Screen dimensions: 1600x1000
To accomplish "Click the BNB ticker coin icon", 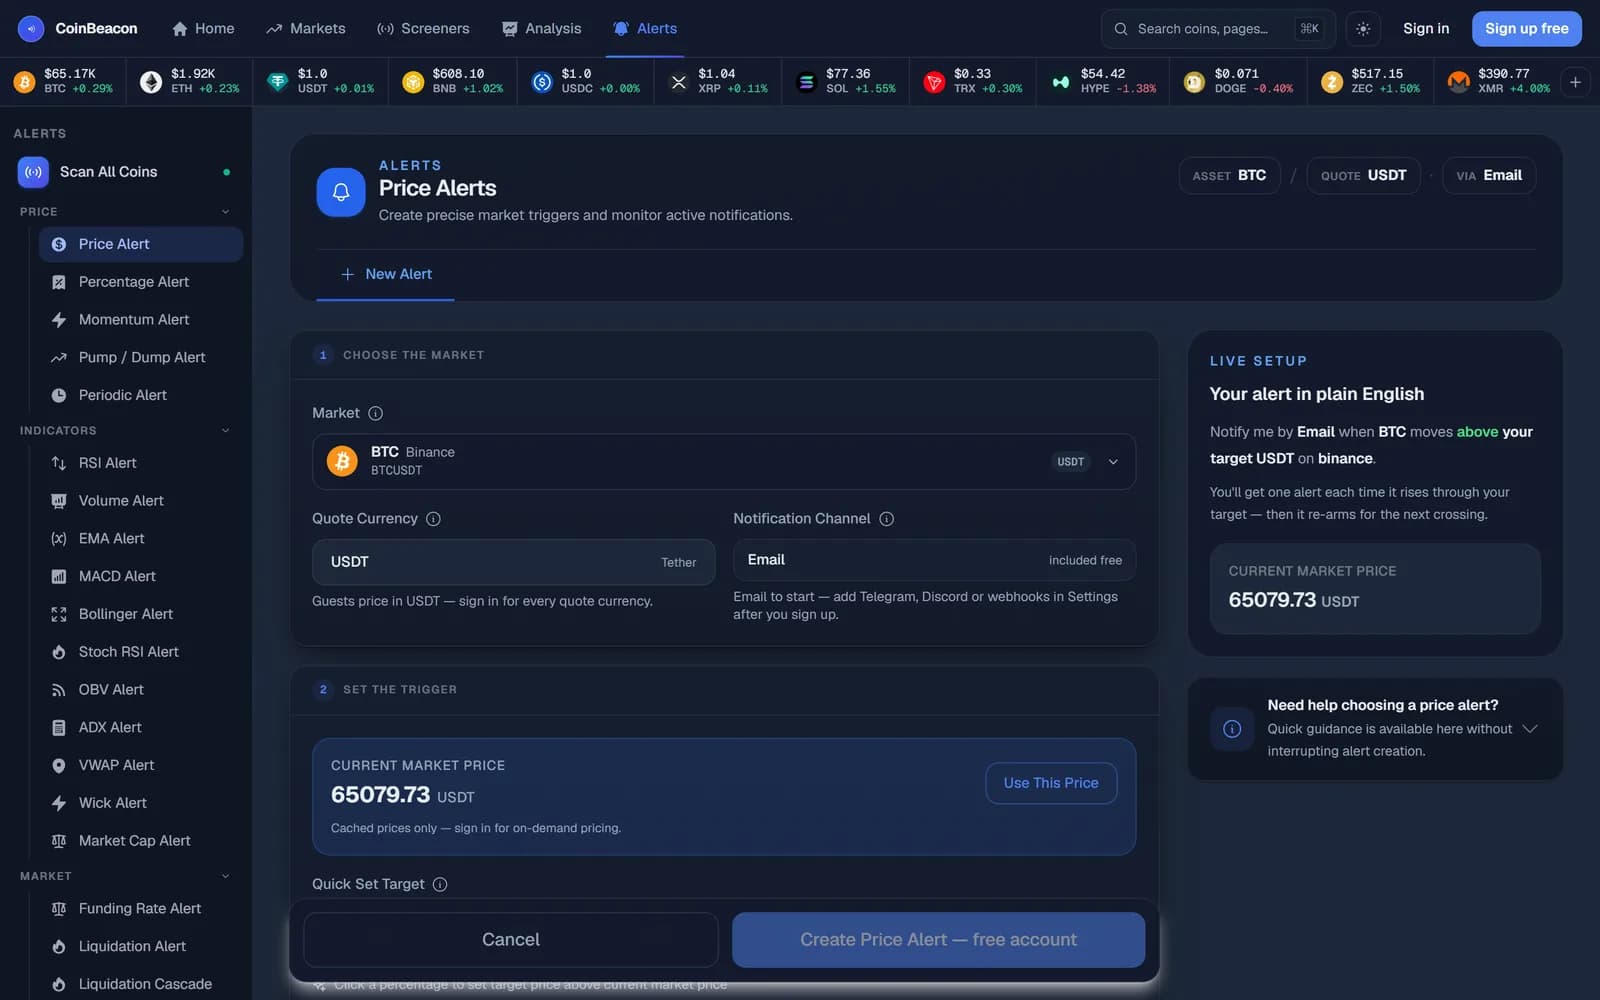I will [x=413, y=82].
